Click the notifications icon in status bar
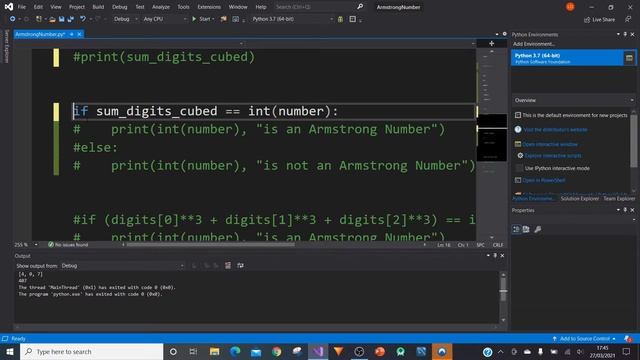Screen dimensions: 640x360 (628, 339)
